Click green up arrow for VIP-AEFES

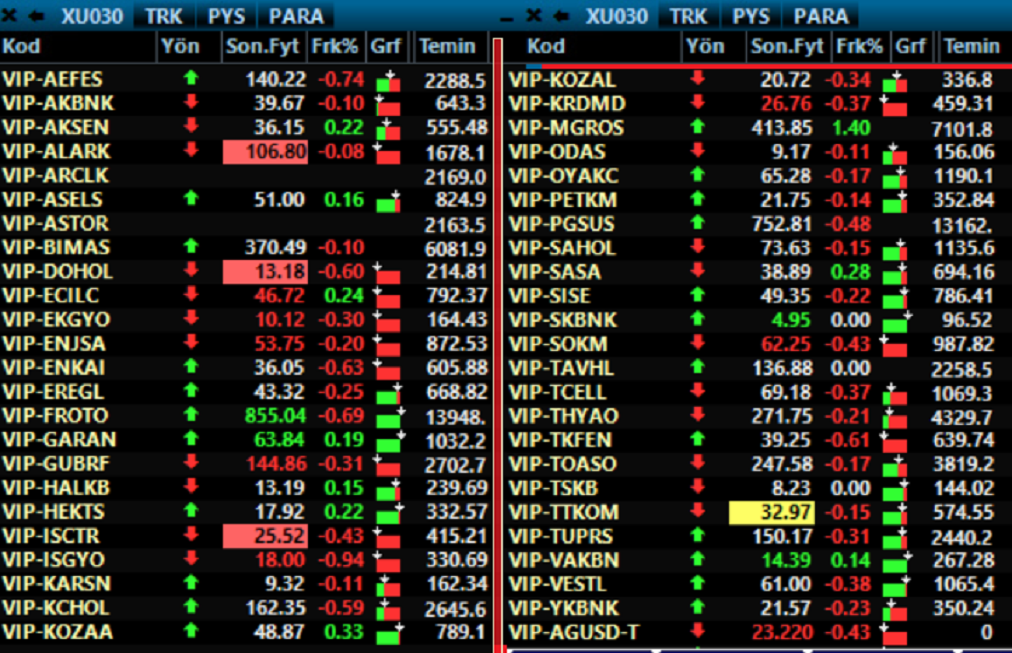[x=190, y=79]
